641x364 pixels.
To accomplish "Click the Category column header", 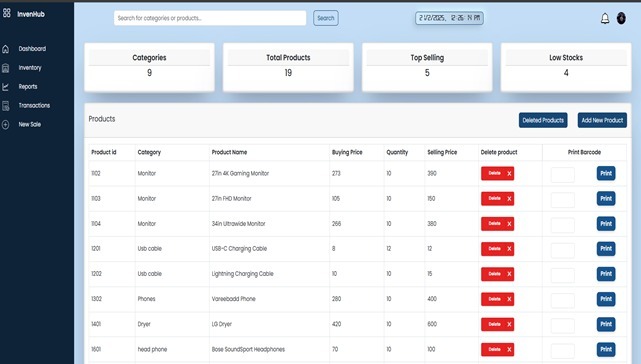I will point(149,152).
